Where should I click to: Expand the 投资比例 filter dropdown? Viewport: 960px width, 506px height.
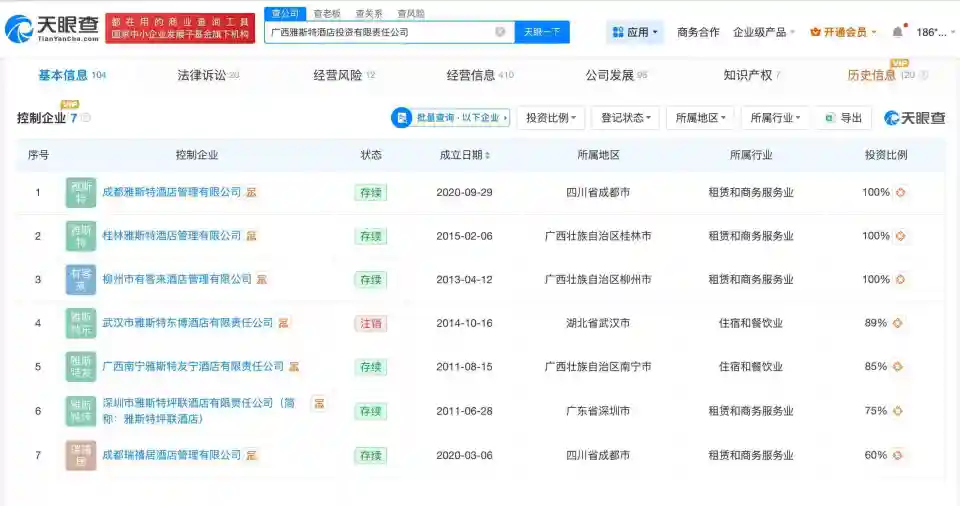(x=552, y=118)
